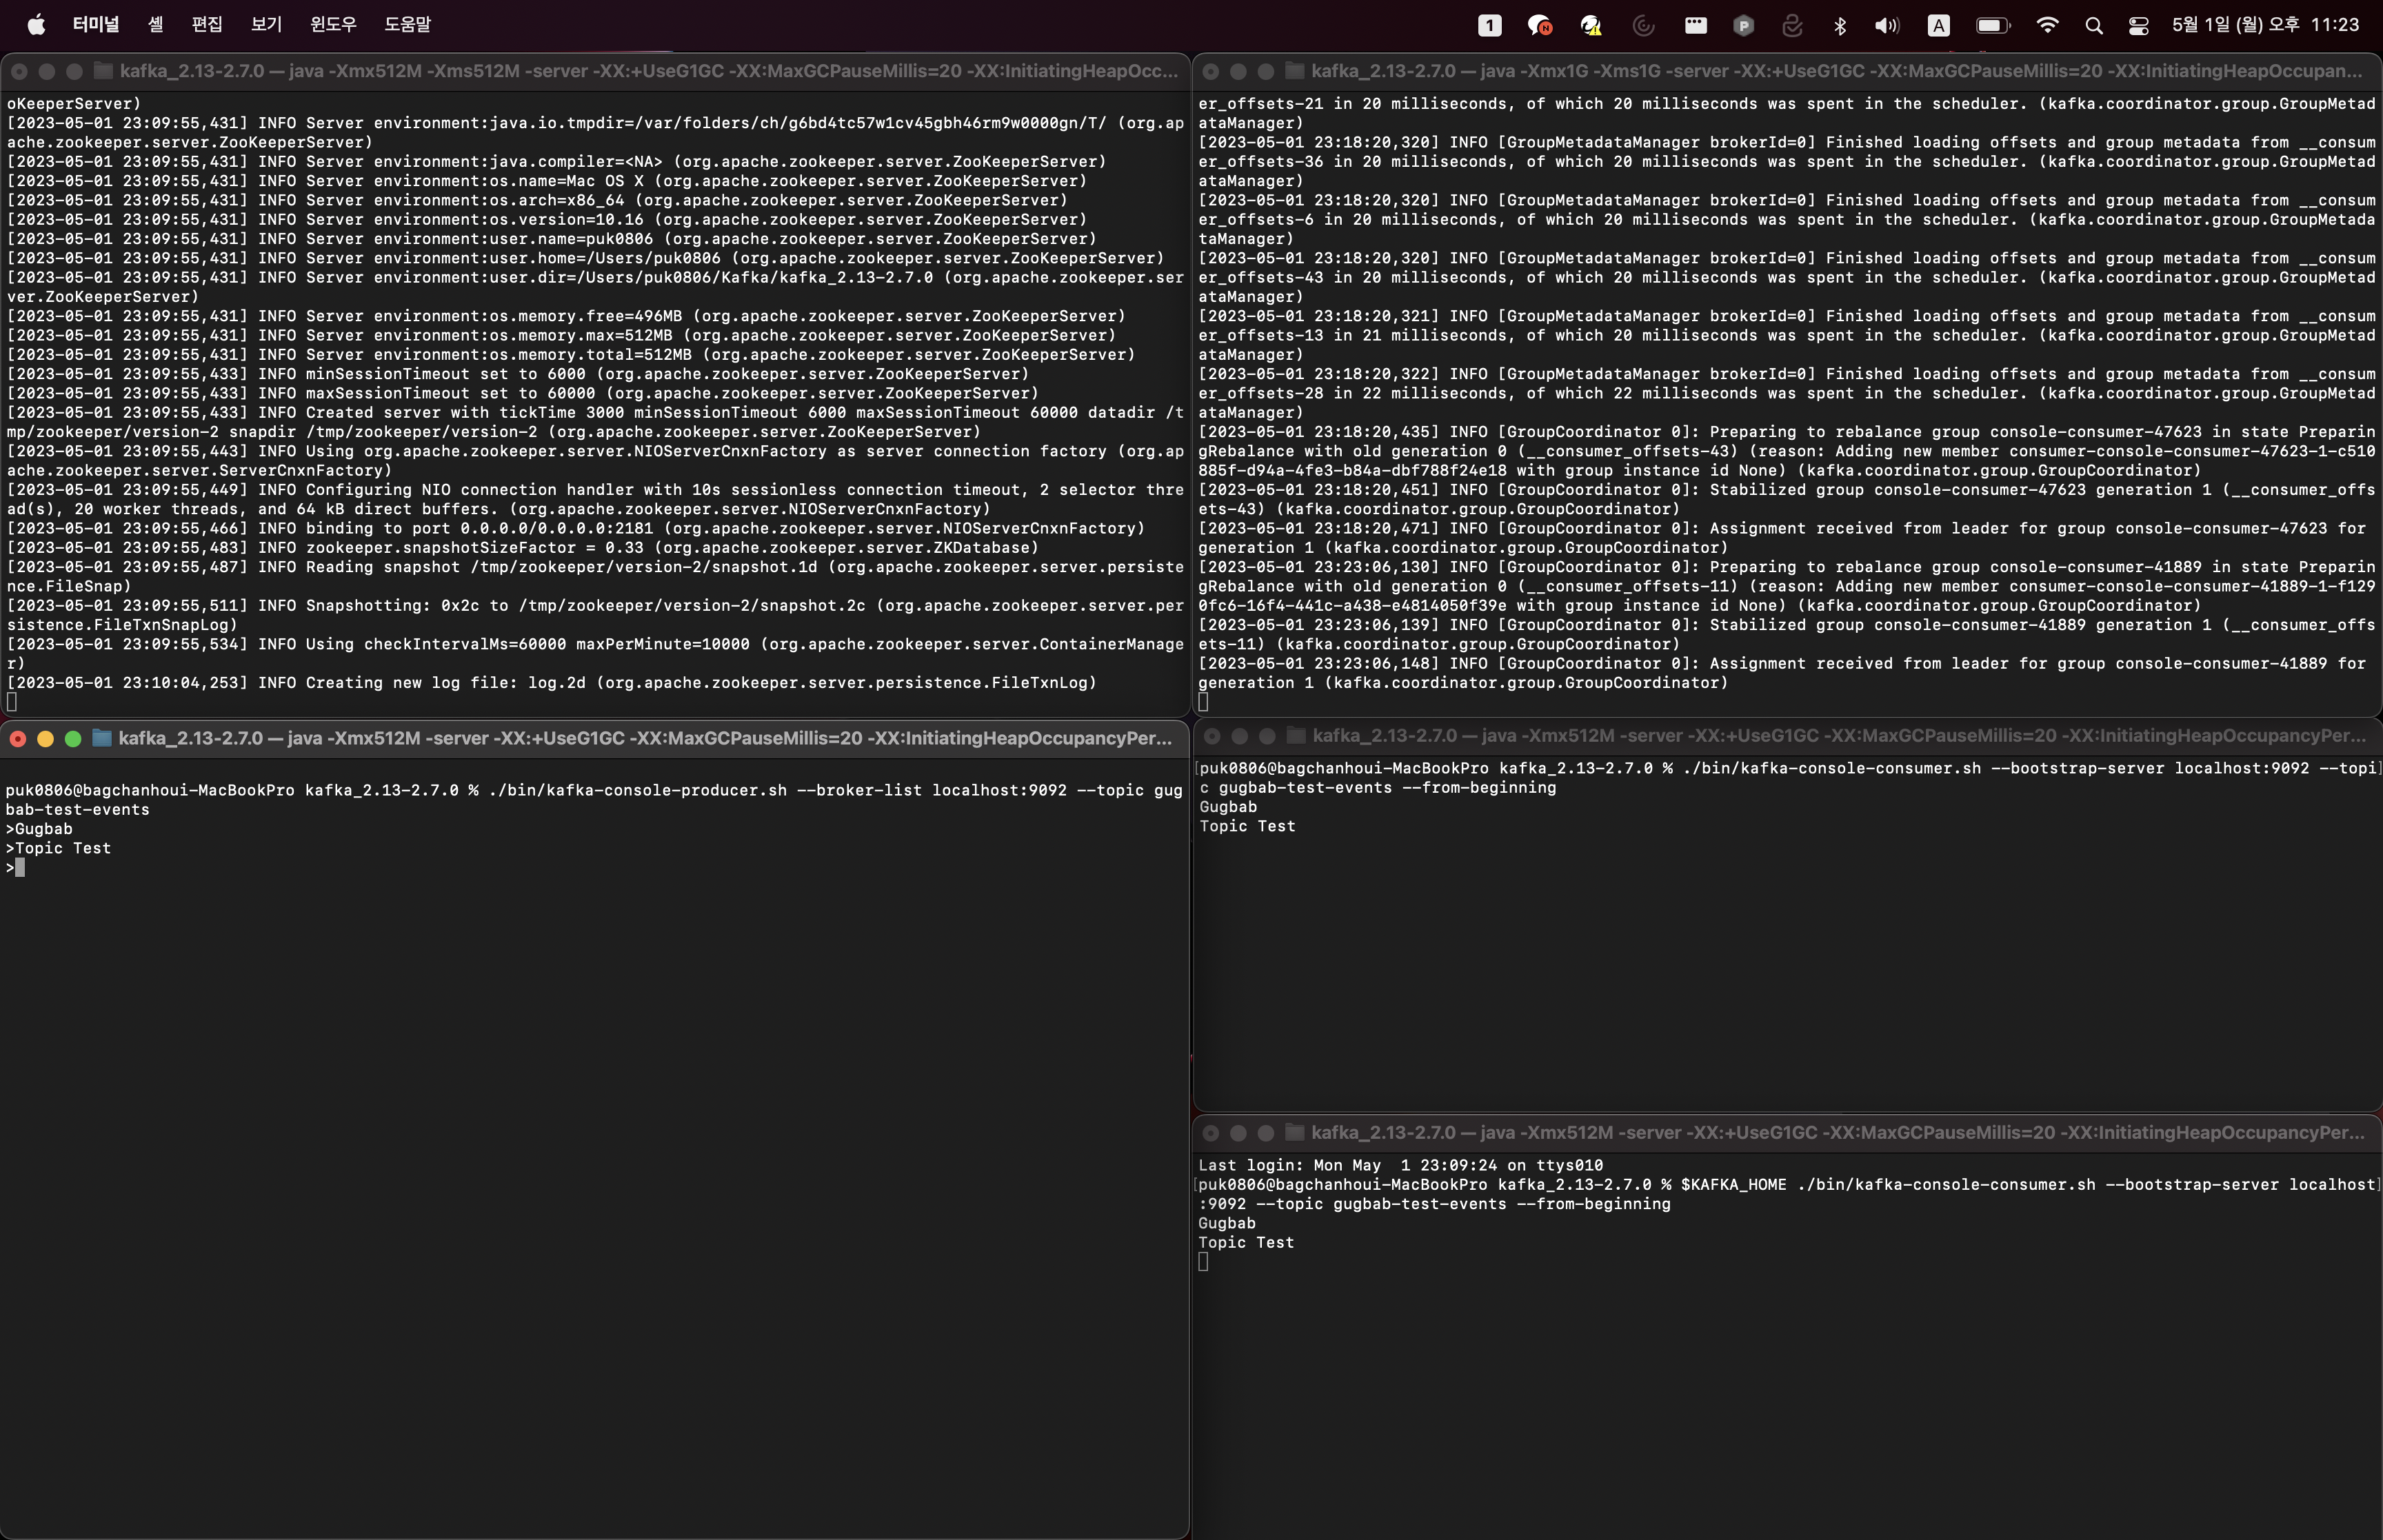Viewport: 2383px width, 1540px height.
Task: Open the 윈도우 menu
Action: [333, 25]
